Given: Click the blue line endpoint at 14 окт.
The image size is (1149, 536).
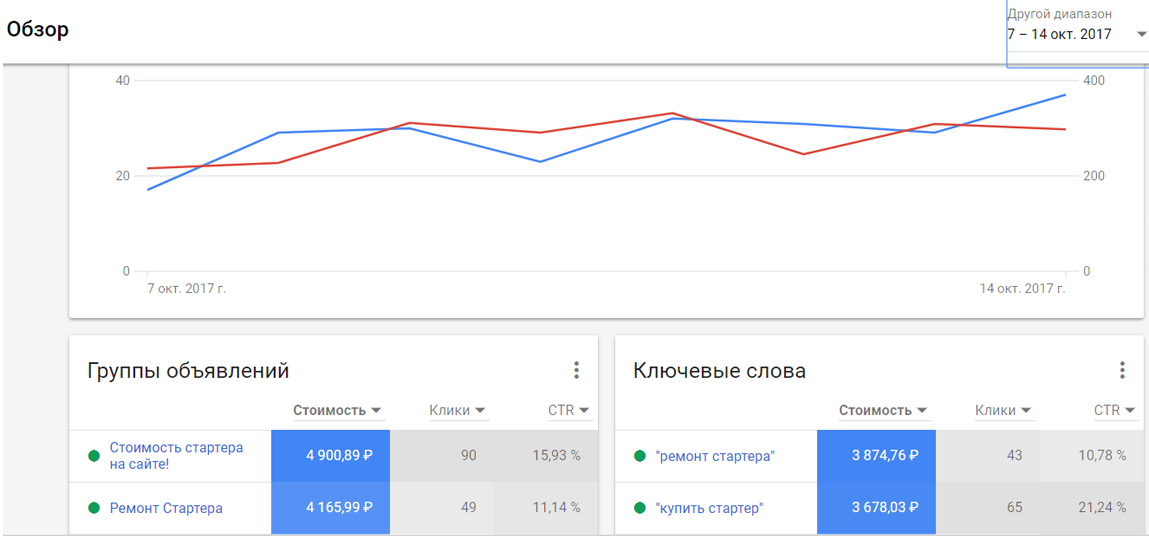Looking at the screenshot, I should tap(1065, 95).
